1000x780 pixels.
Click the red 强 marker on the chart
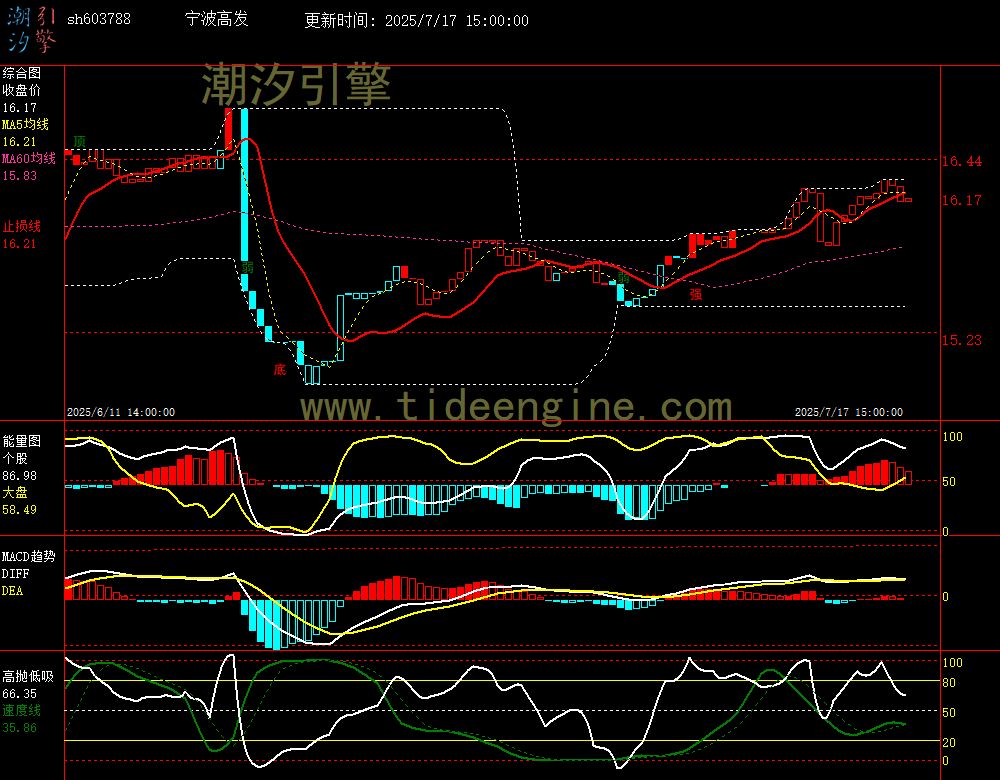(x=696, y=294)
